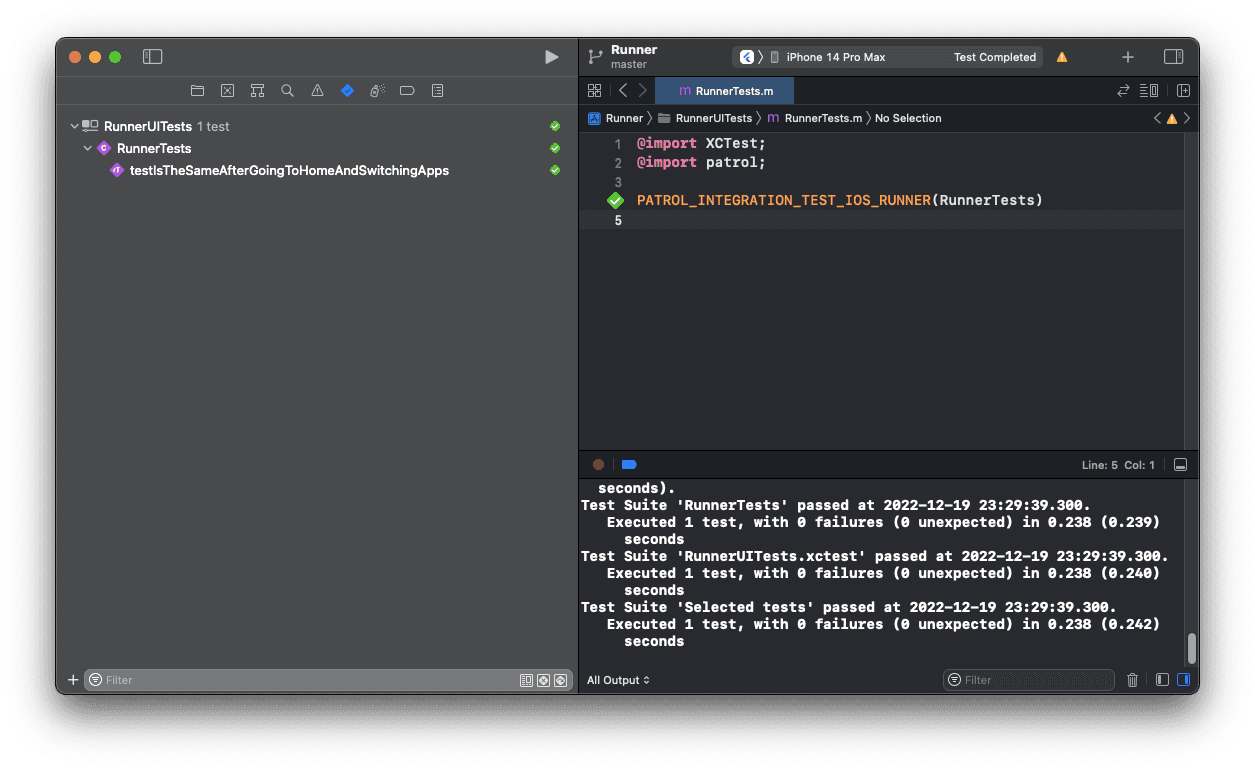Switch to the RunnerTests.m editor tab
This screenshot has width=1255, height=768.
[724, 90]
